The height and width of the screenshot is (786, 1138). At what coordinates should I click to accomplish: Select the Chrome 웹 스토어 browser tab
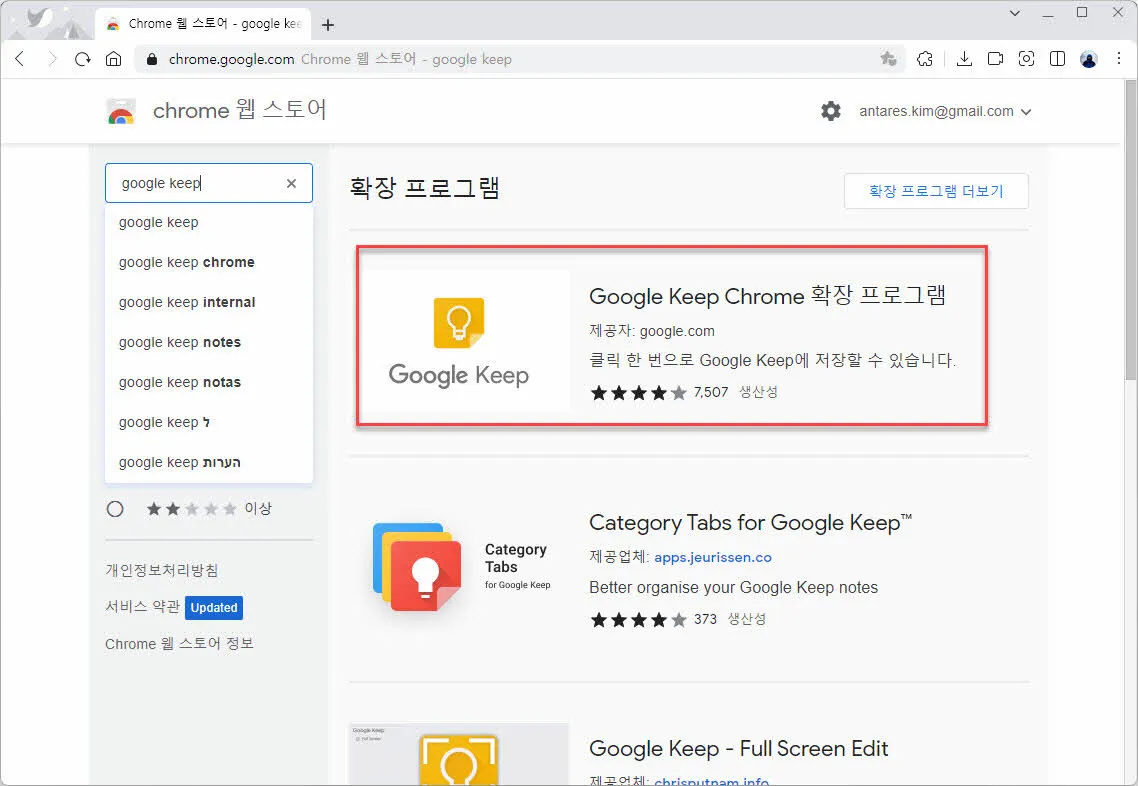(203, 24)
